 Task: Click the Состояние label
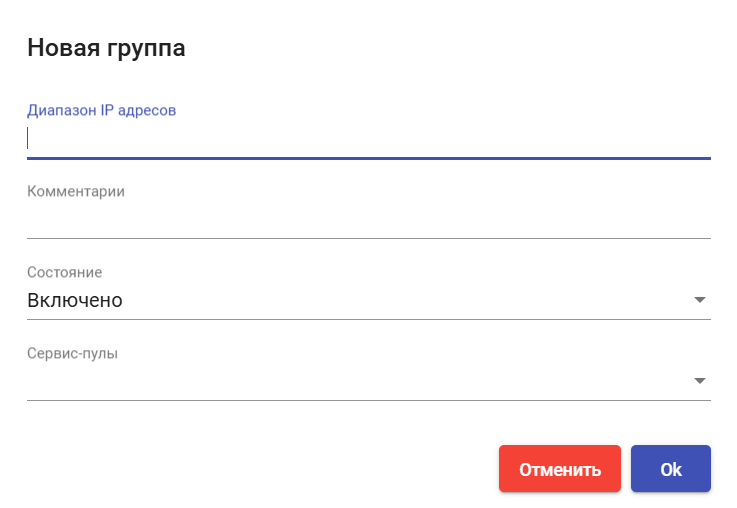pos(64,272)
